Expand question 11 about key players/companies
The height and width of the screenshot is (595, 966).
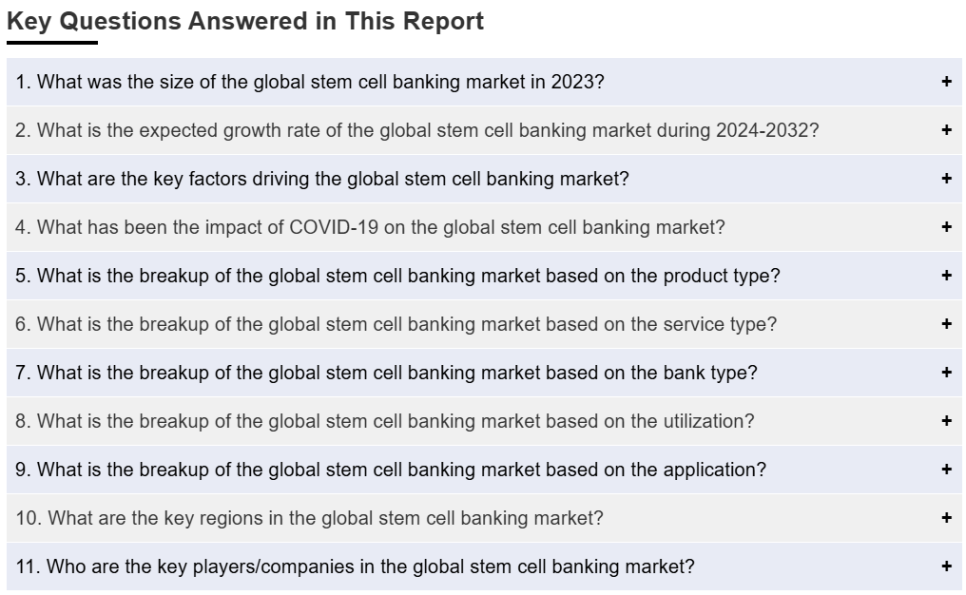484,567
